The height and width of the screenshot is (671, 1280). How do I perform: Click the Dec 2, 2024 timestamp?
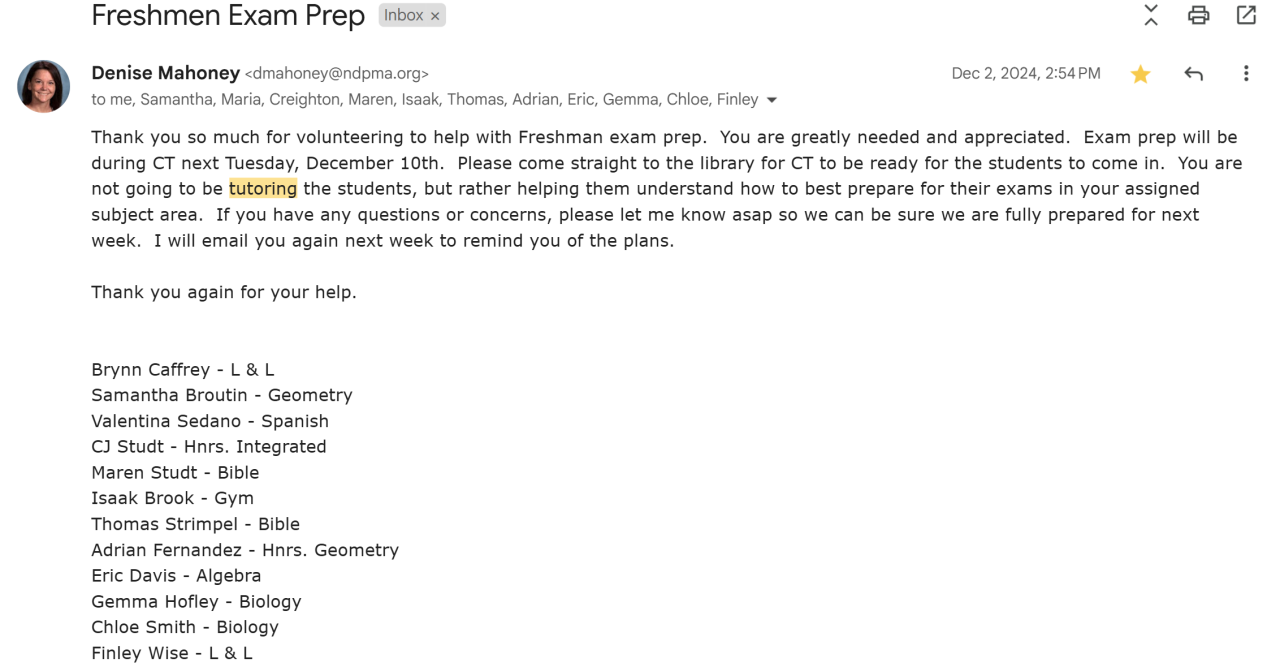1026,74
